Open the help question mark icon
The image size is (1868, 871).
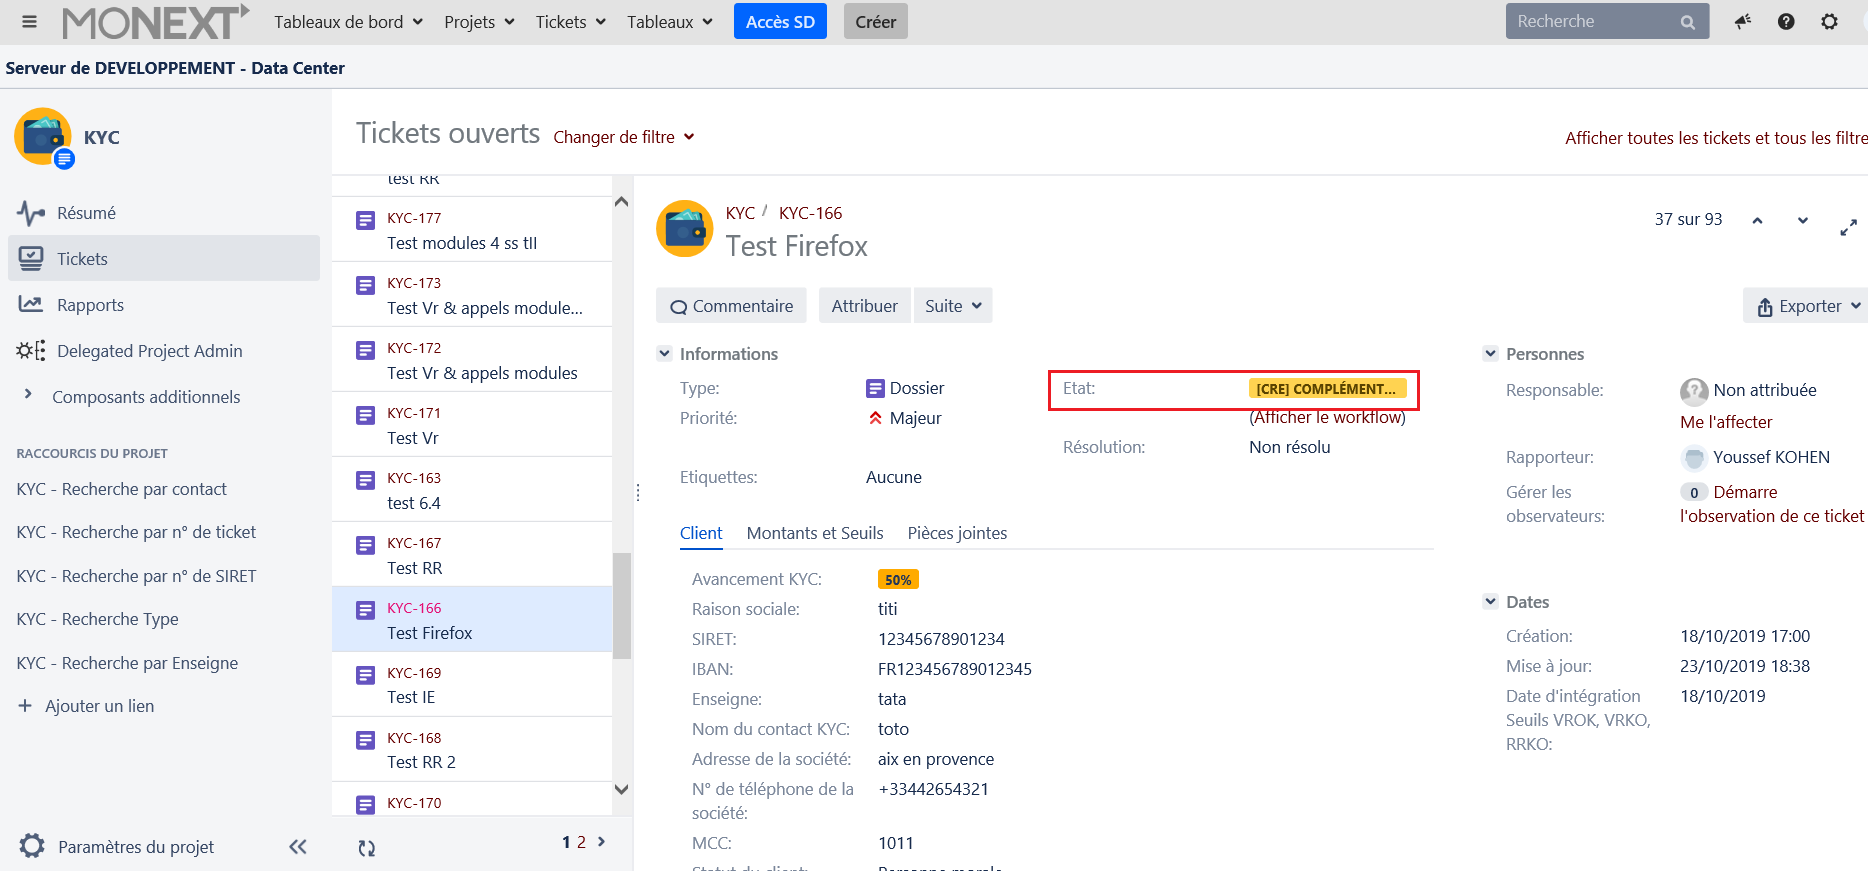1786,22
